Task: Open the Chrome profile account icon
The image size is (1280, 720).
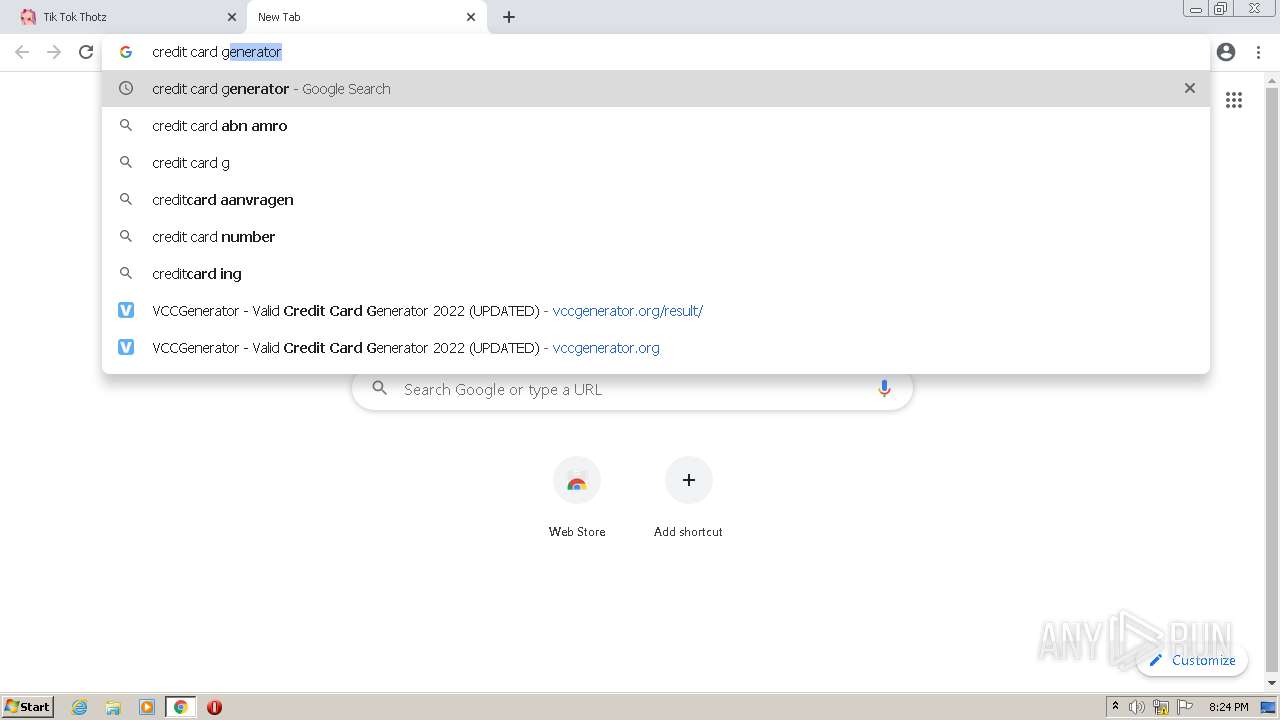Action: click(x=1226, y=52)
